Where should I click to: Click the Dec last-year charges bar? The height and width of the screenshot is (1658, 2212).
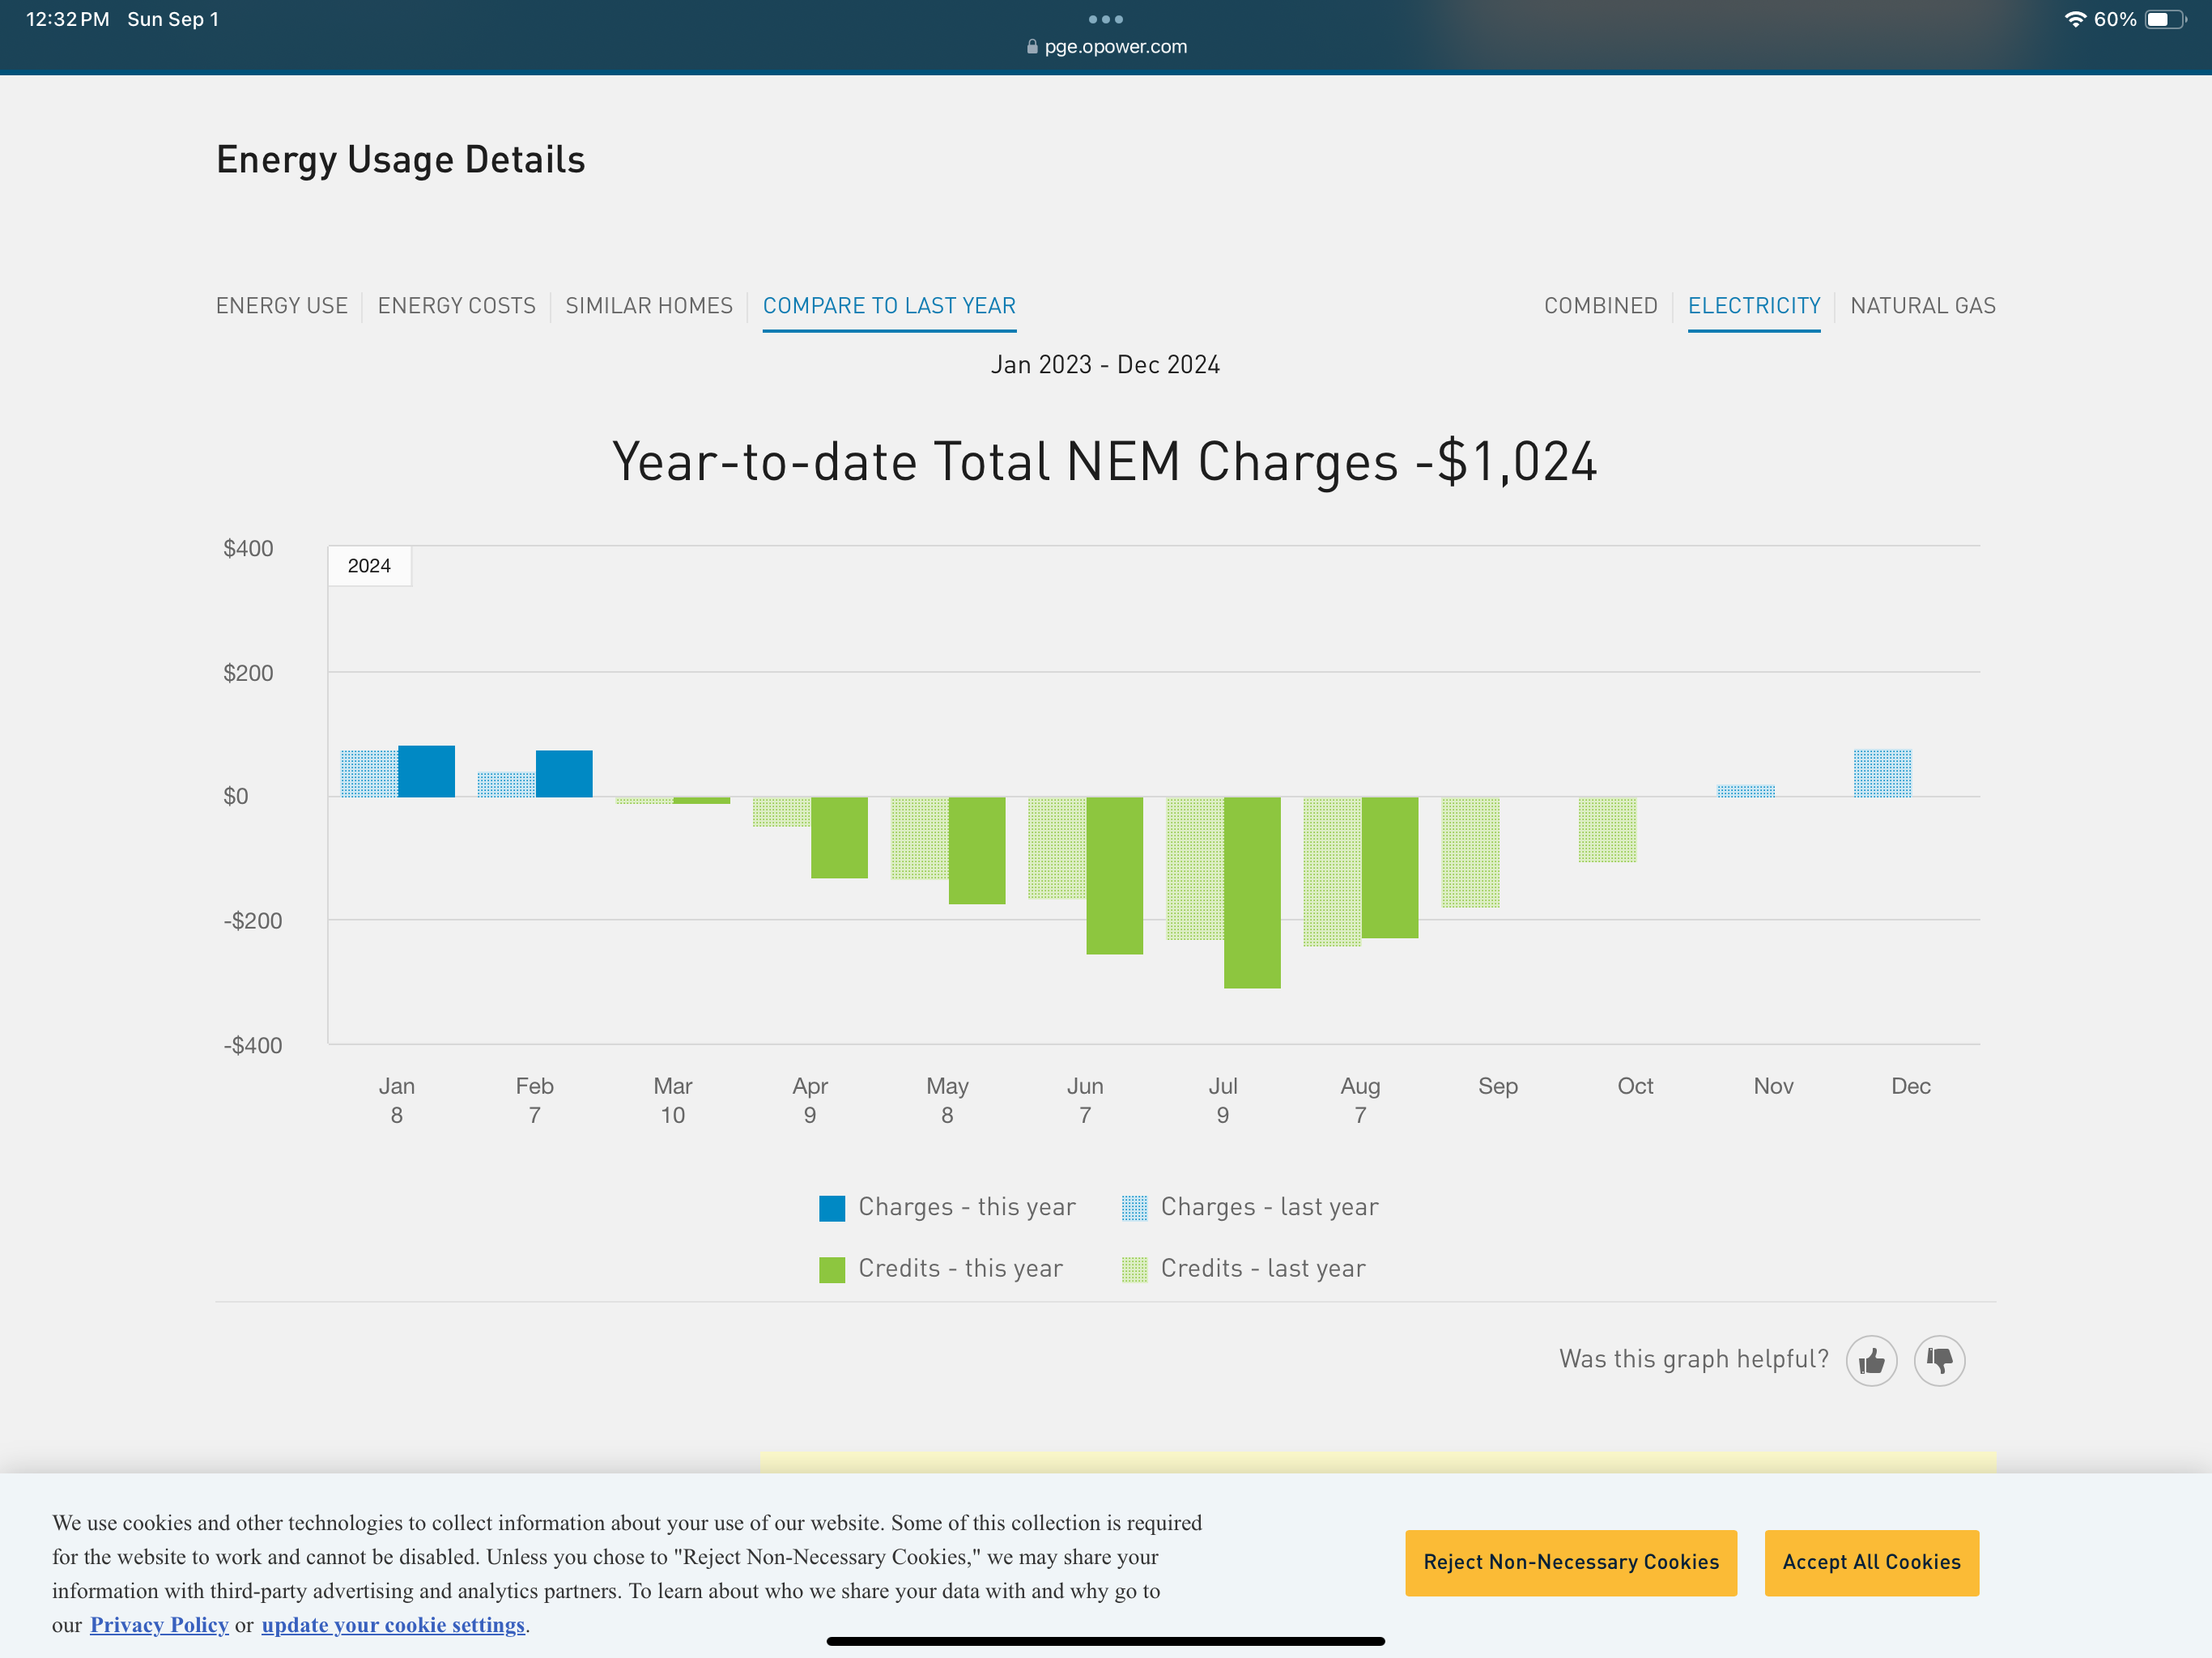coord(1882,773)
